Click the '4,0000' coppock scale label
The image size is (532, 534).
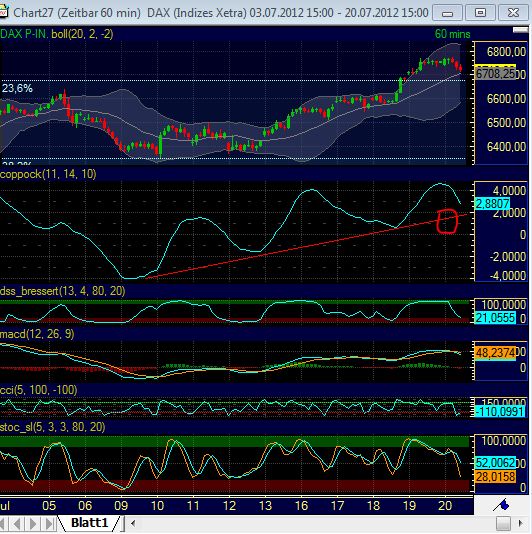pos(509,191)
